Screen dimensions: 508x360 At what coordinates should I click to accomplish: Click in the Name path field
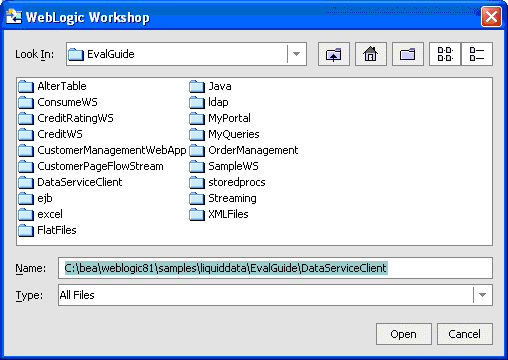click(x=275, y=268)
